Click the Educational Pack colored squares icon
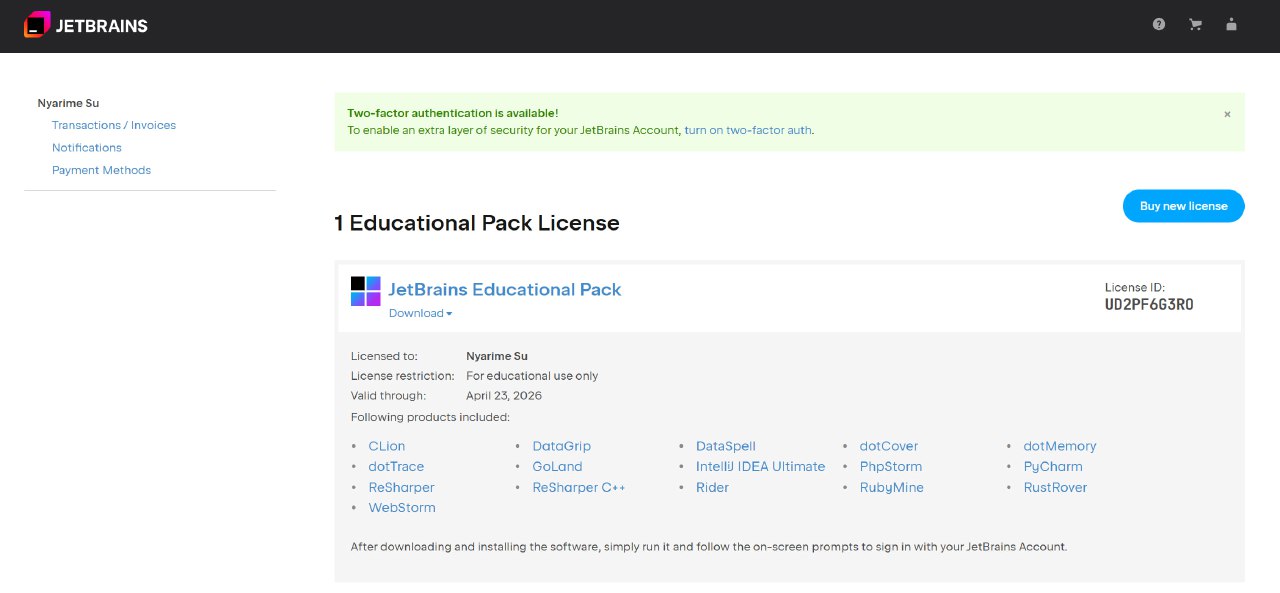This screenshot has width=1280, height=593. click(366, 291)
